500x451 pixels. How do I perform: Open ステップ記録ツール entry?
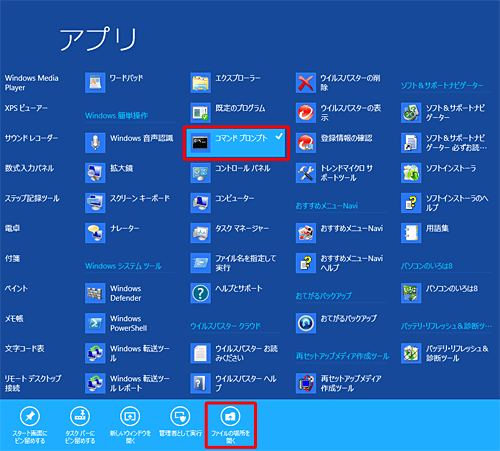[x=32, y=198]
